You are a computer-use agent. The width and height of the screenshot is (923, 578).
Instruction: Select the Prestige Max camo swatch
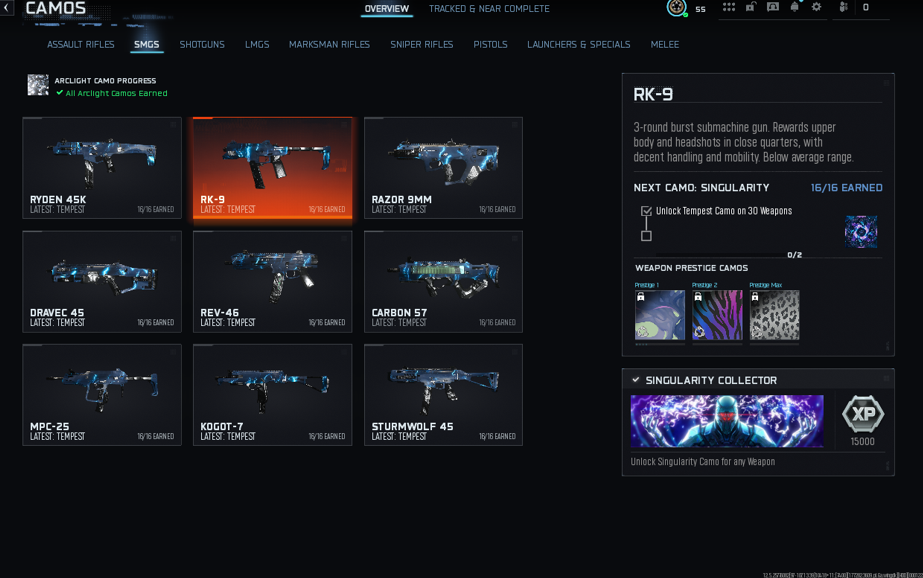coord(774,315)
